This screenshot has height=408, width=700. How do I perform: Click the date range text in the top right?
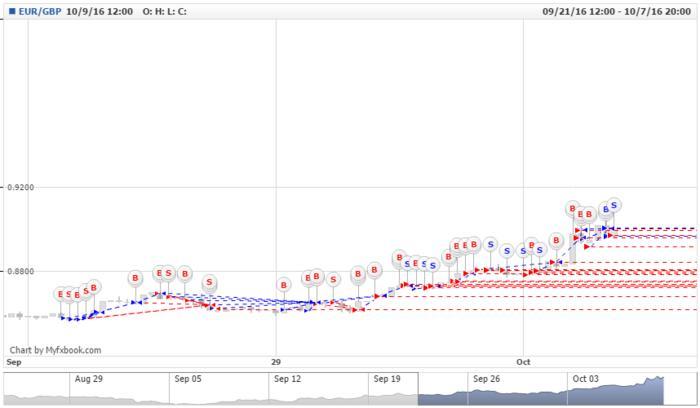click(x=616, y=12)
